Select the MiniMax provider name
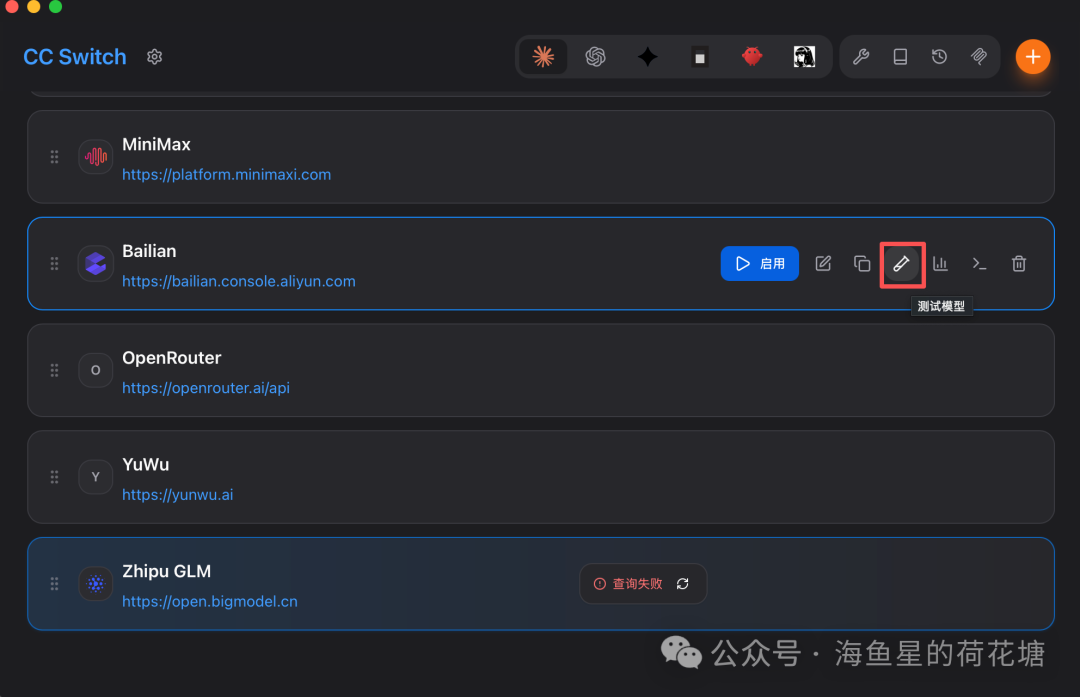The image size is (1080, 697). coord(156,145)
